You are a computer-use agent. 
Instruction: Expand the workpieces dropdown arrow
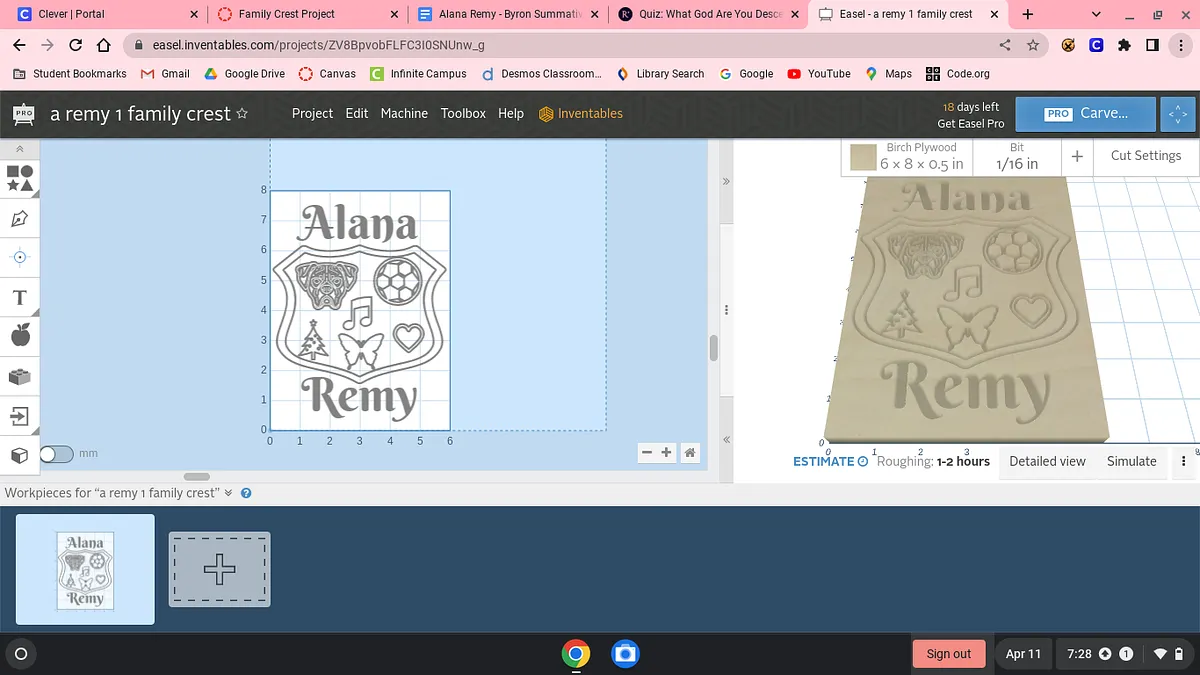point(228,493)
